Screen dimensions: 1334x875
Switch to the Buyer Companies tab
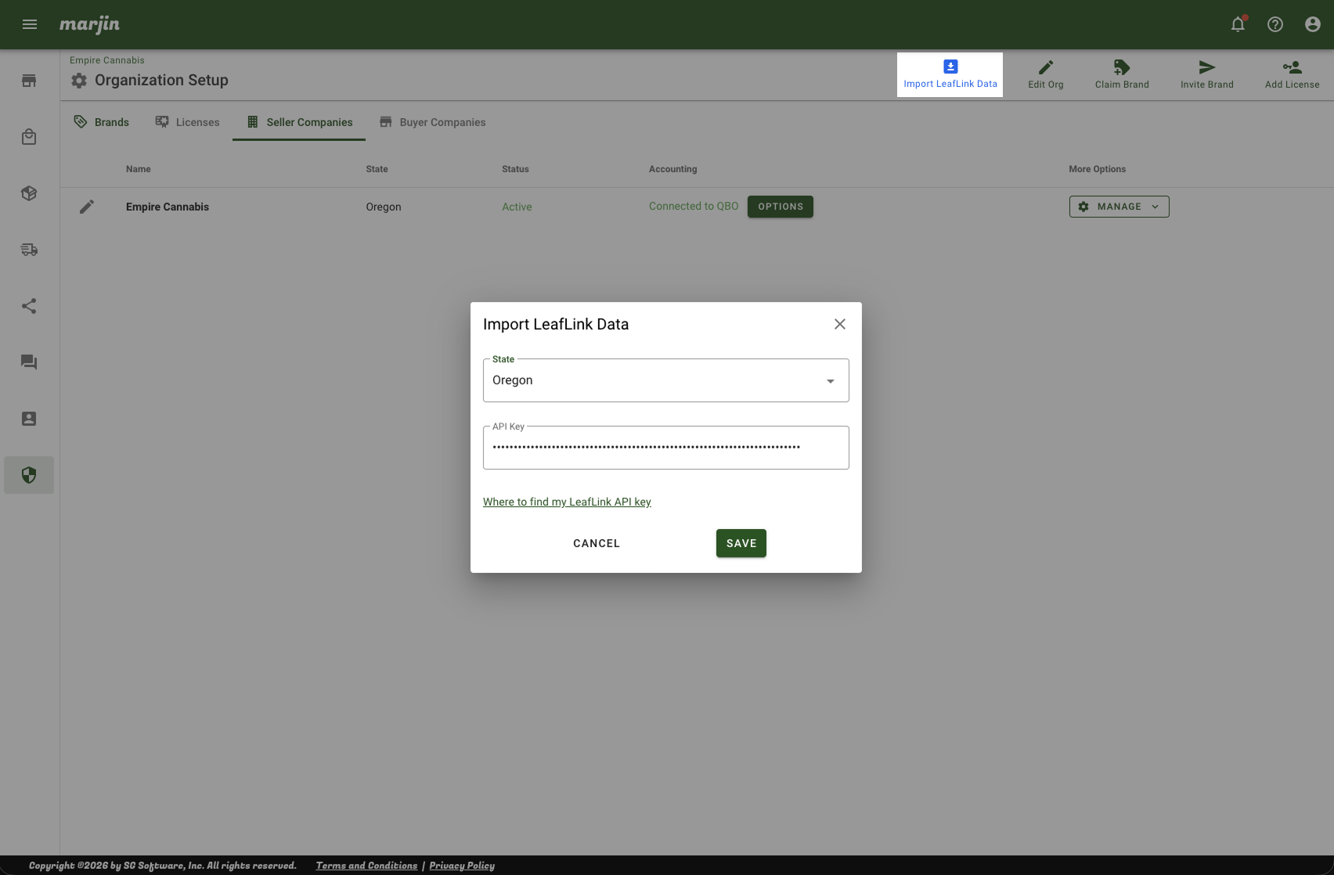pos(432,122)
